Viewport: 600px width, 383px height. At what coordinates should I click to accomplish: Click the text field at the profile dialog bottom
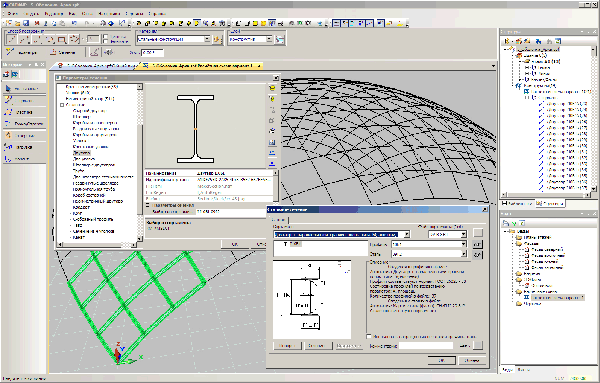[426, 346]
